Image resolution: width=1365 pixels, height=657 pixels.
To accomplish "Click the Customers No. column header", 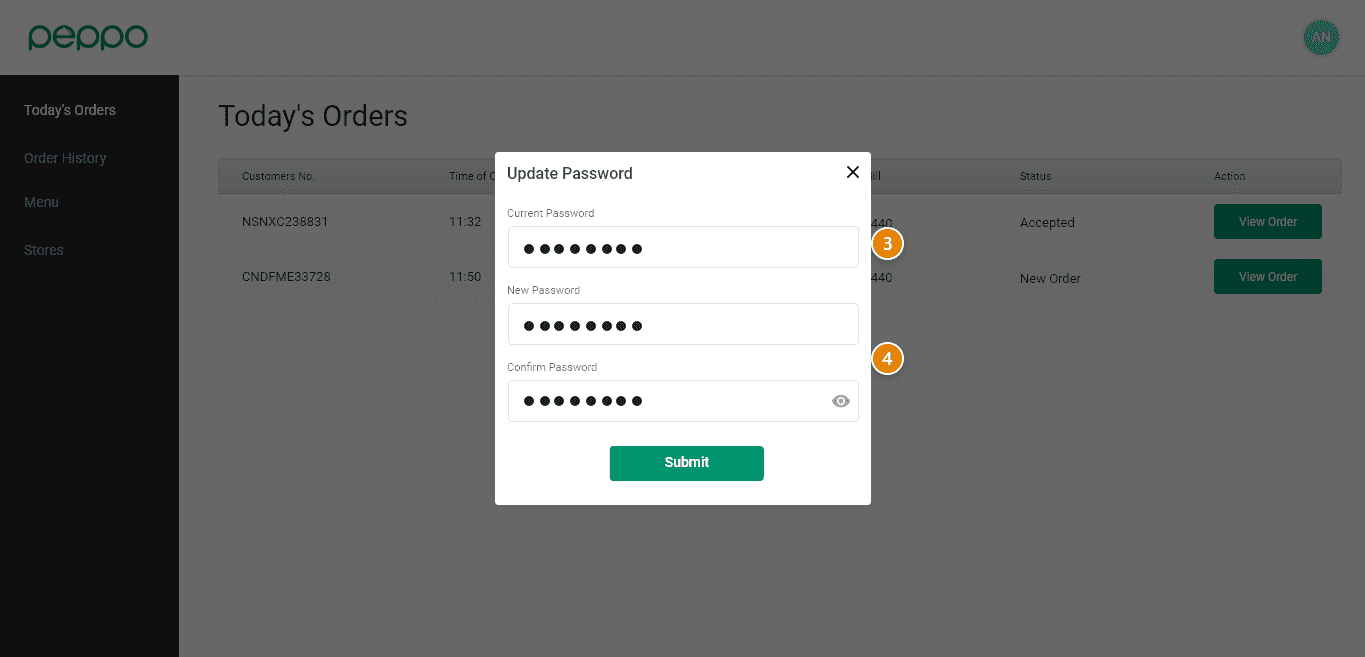I will 278,176.
